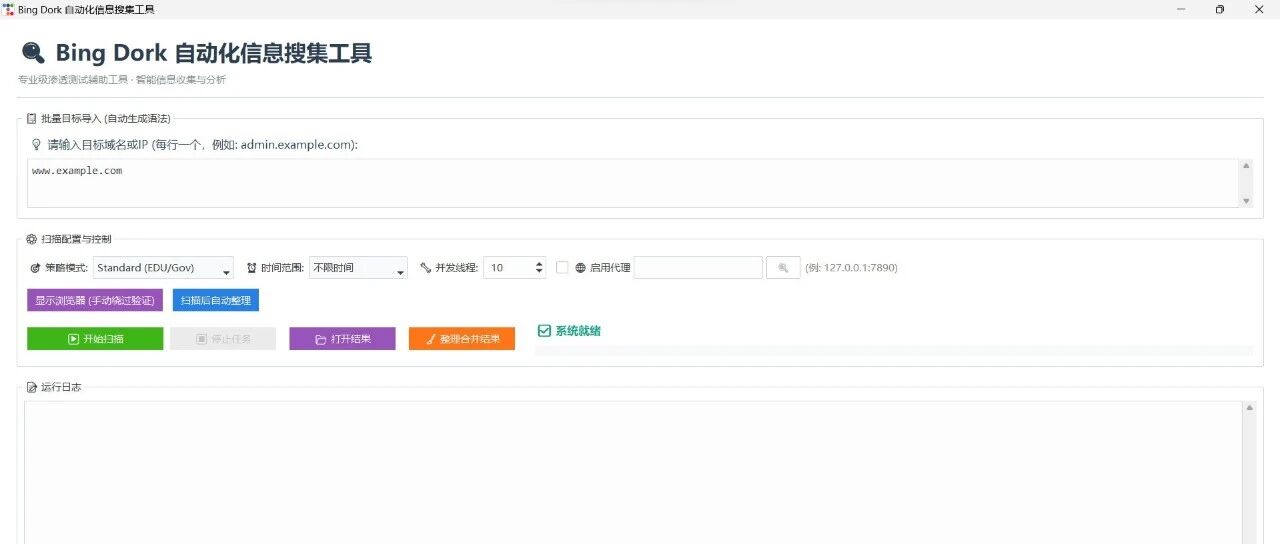This screenshot has width=1280, height=544.
Task: Click the 系统就绪 status text
Action: pos(578,331)
